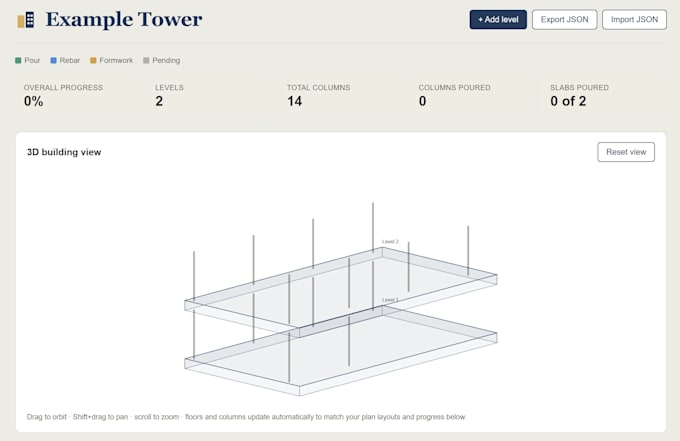Click the Slabs Poured value 0 of 2

[568, 101]
